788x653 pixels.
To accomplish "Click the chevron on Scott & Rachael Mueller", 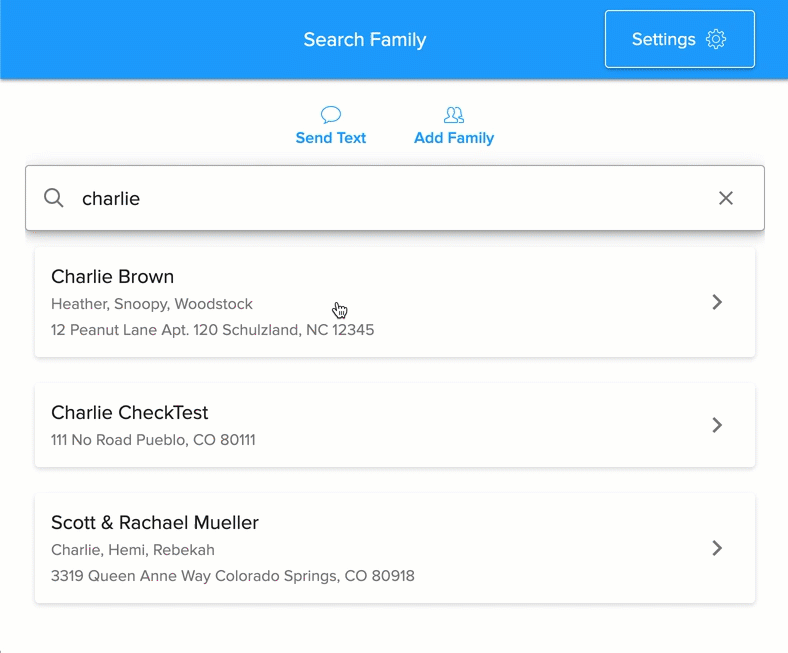I will 717,548.
